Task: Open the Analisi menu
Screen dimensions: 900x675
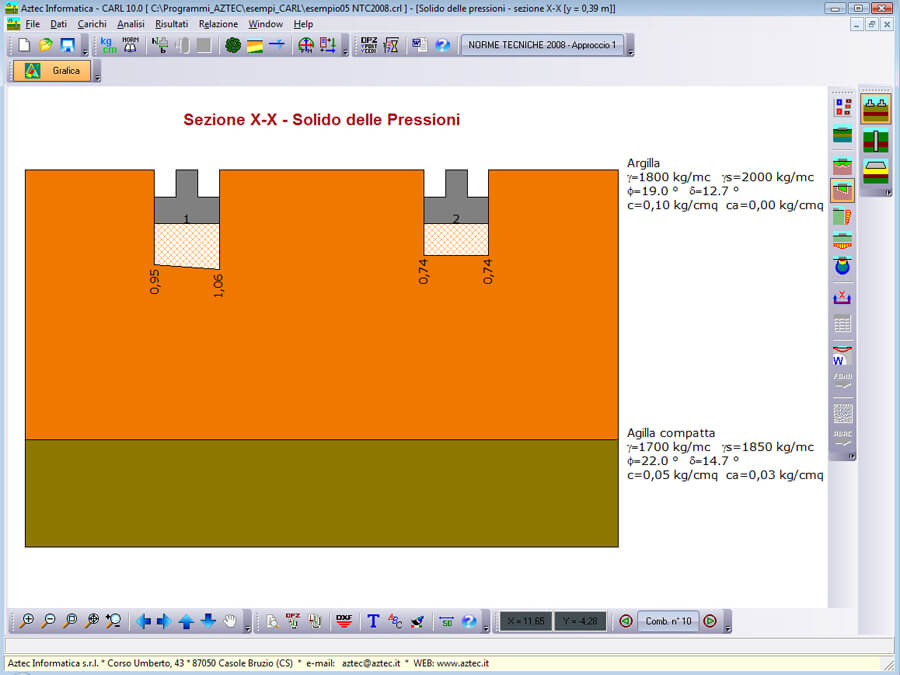Action: pyautogui.click(x=130, y=23)
